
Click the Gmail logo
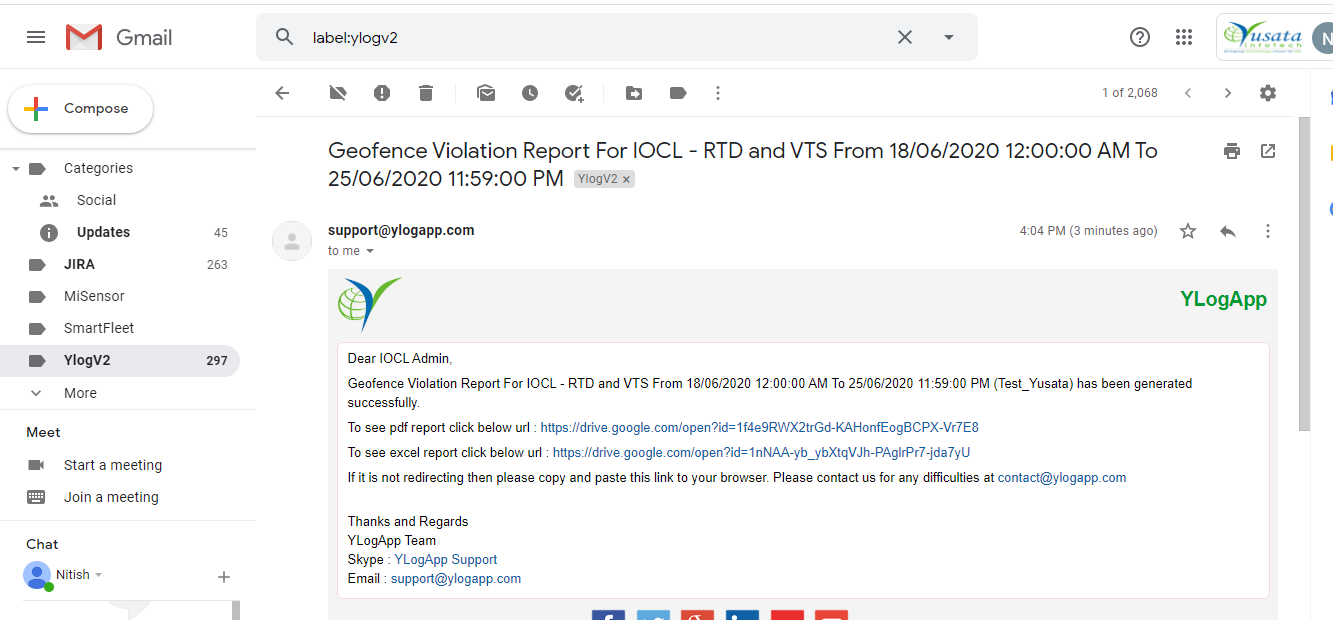coord(119,37)
